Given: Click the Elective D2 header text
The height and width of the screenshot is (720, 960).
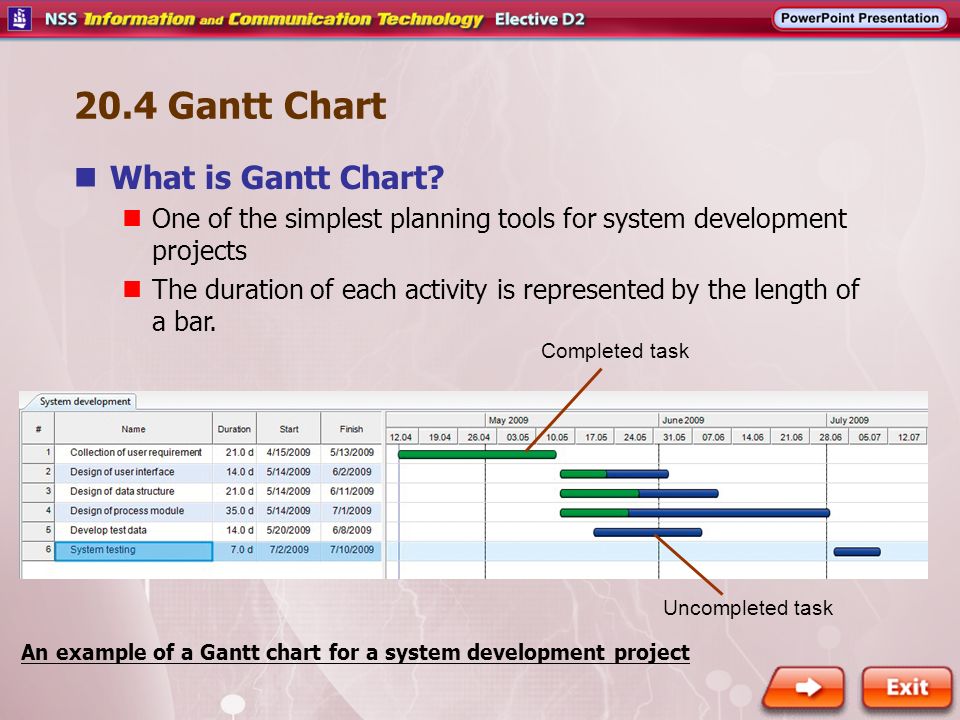Looking at the screenshot, I should [x=539, y=19].
